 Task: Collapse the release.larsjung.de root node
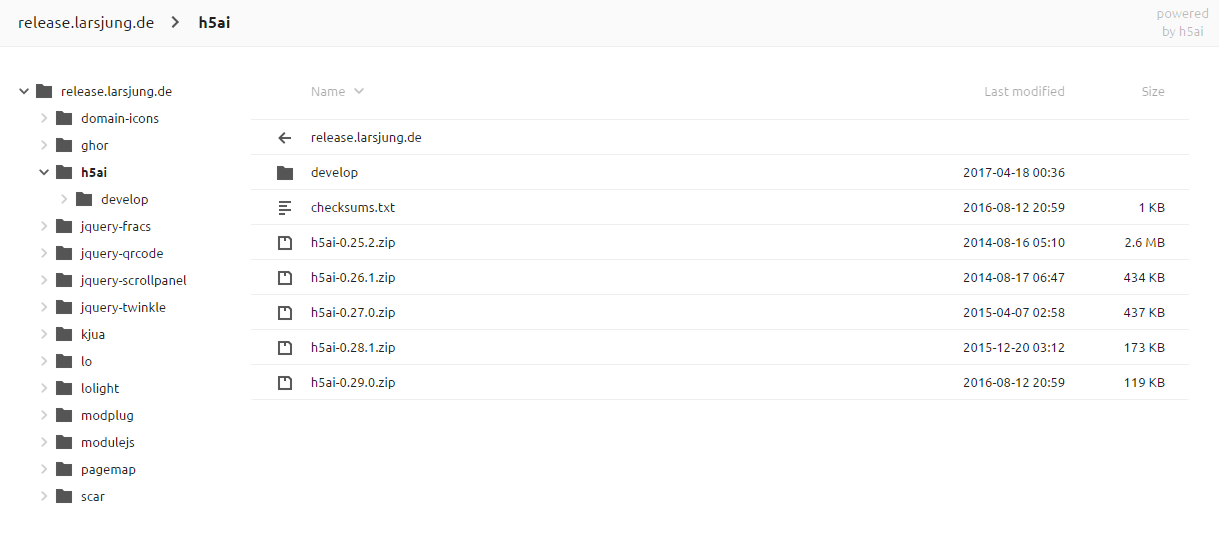[x=24, y=92]
